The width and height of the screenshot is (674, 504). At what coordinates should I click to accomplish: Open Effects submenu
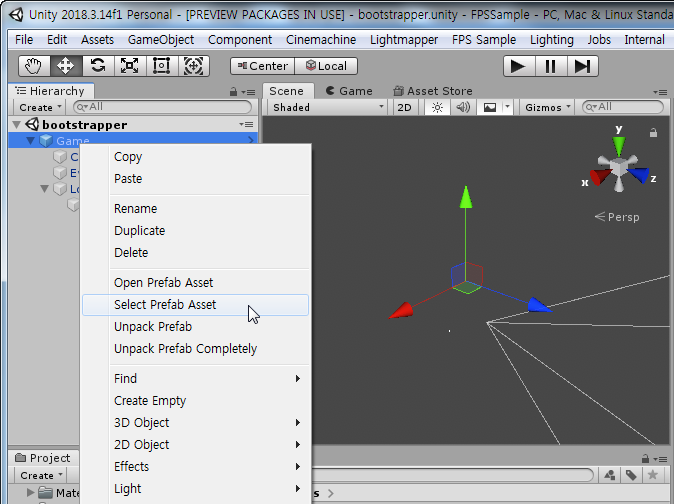196,467
